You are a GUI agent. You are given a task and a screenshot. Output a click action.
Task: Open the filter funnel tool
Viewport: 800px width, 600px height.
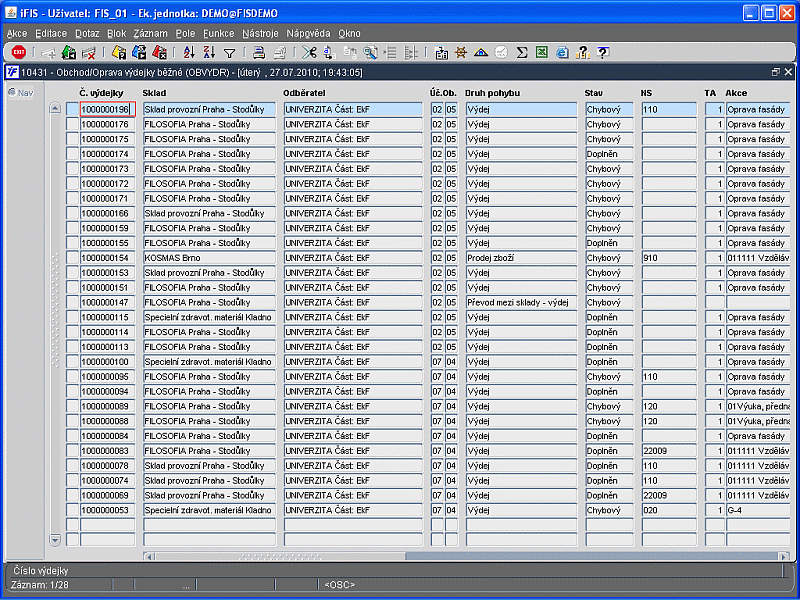(230, 53)
